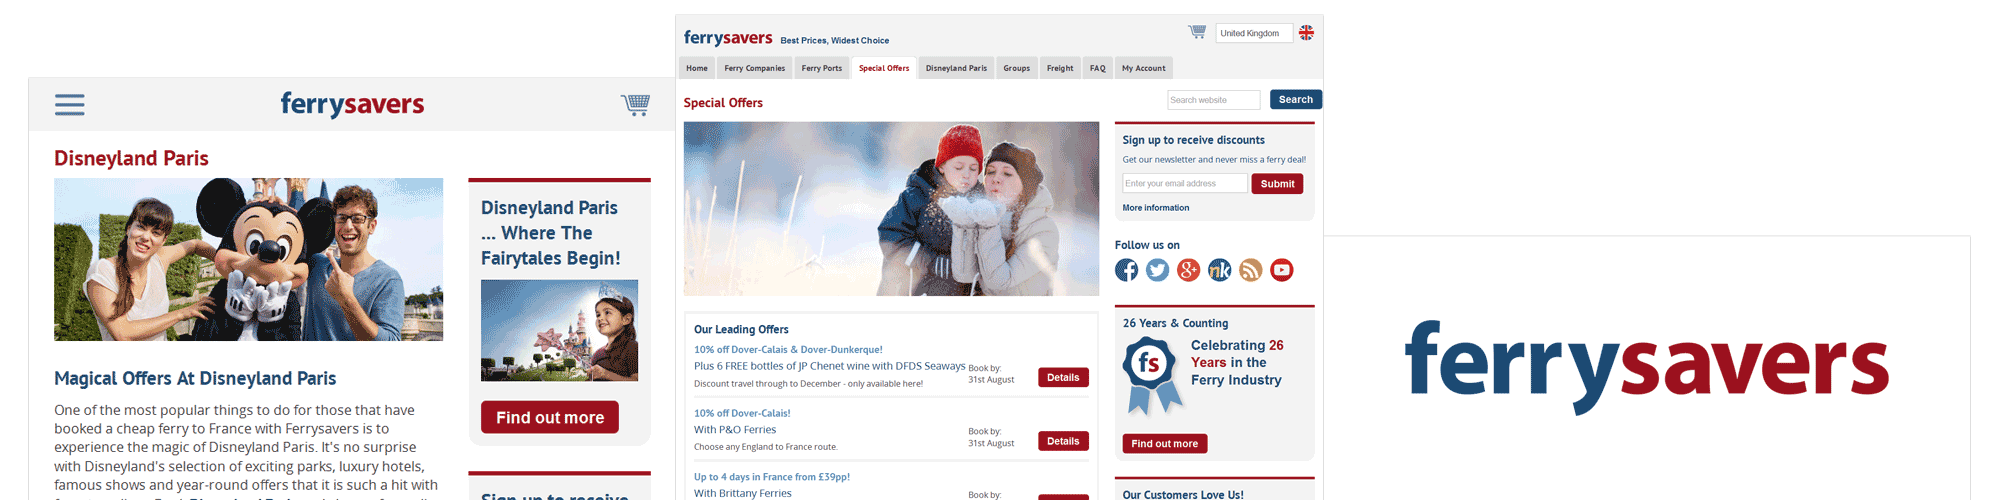
Task: Go to the Home tab
Action: (x=697, y=68)
